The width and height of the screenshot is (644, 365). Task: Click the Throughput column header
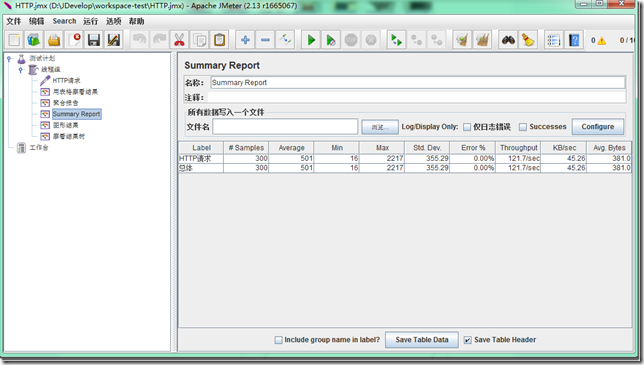point(518,148)
